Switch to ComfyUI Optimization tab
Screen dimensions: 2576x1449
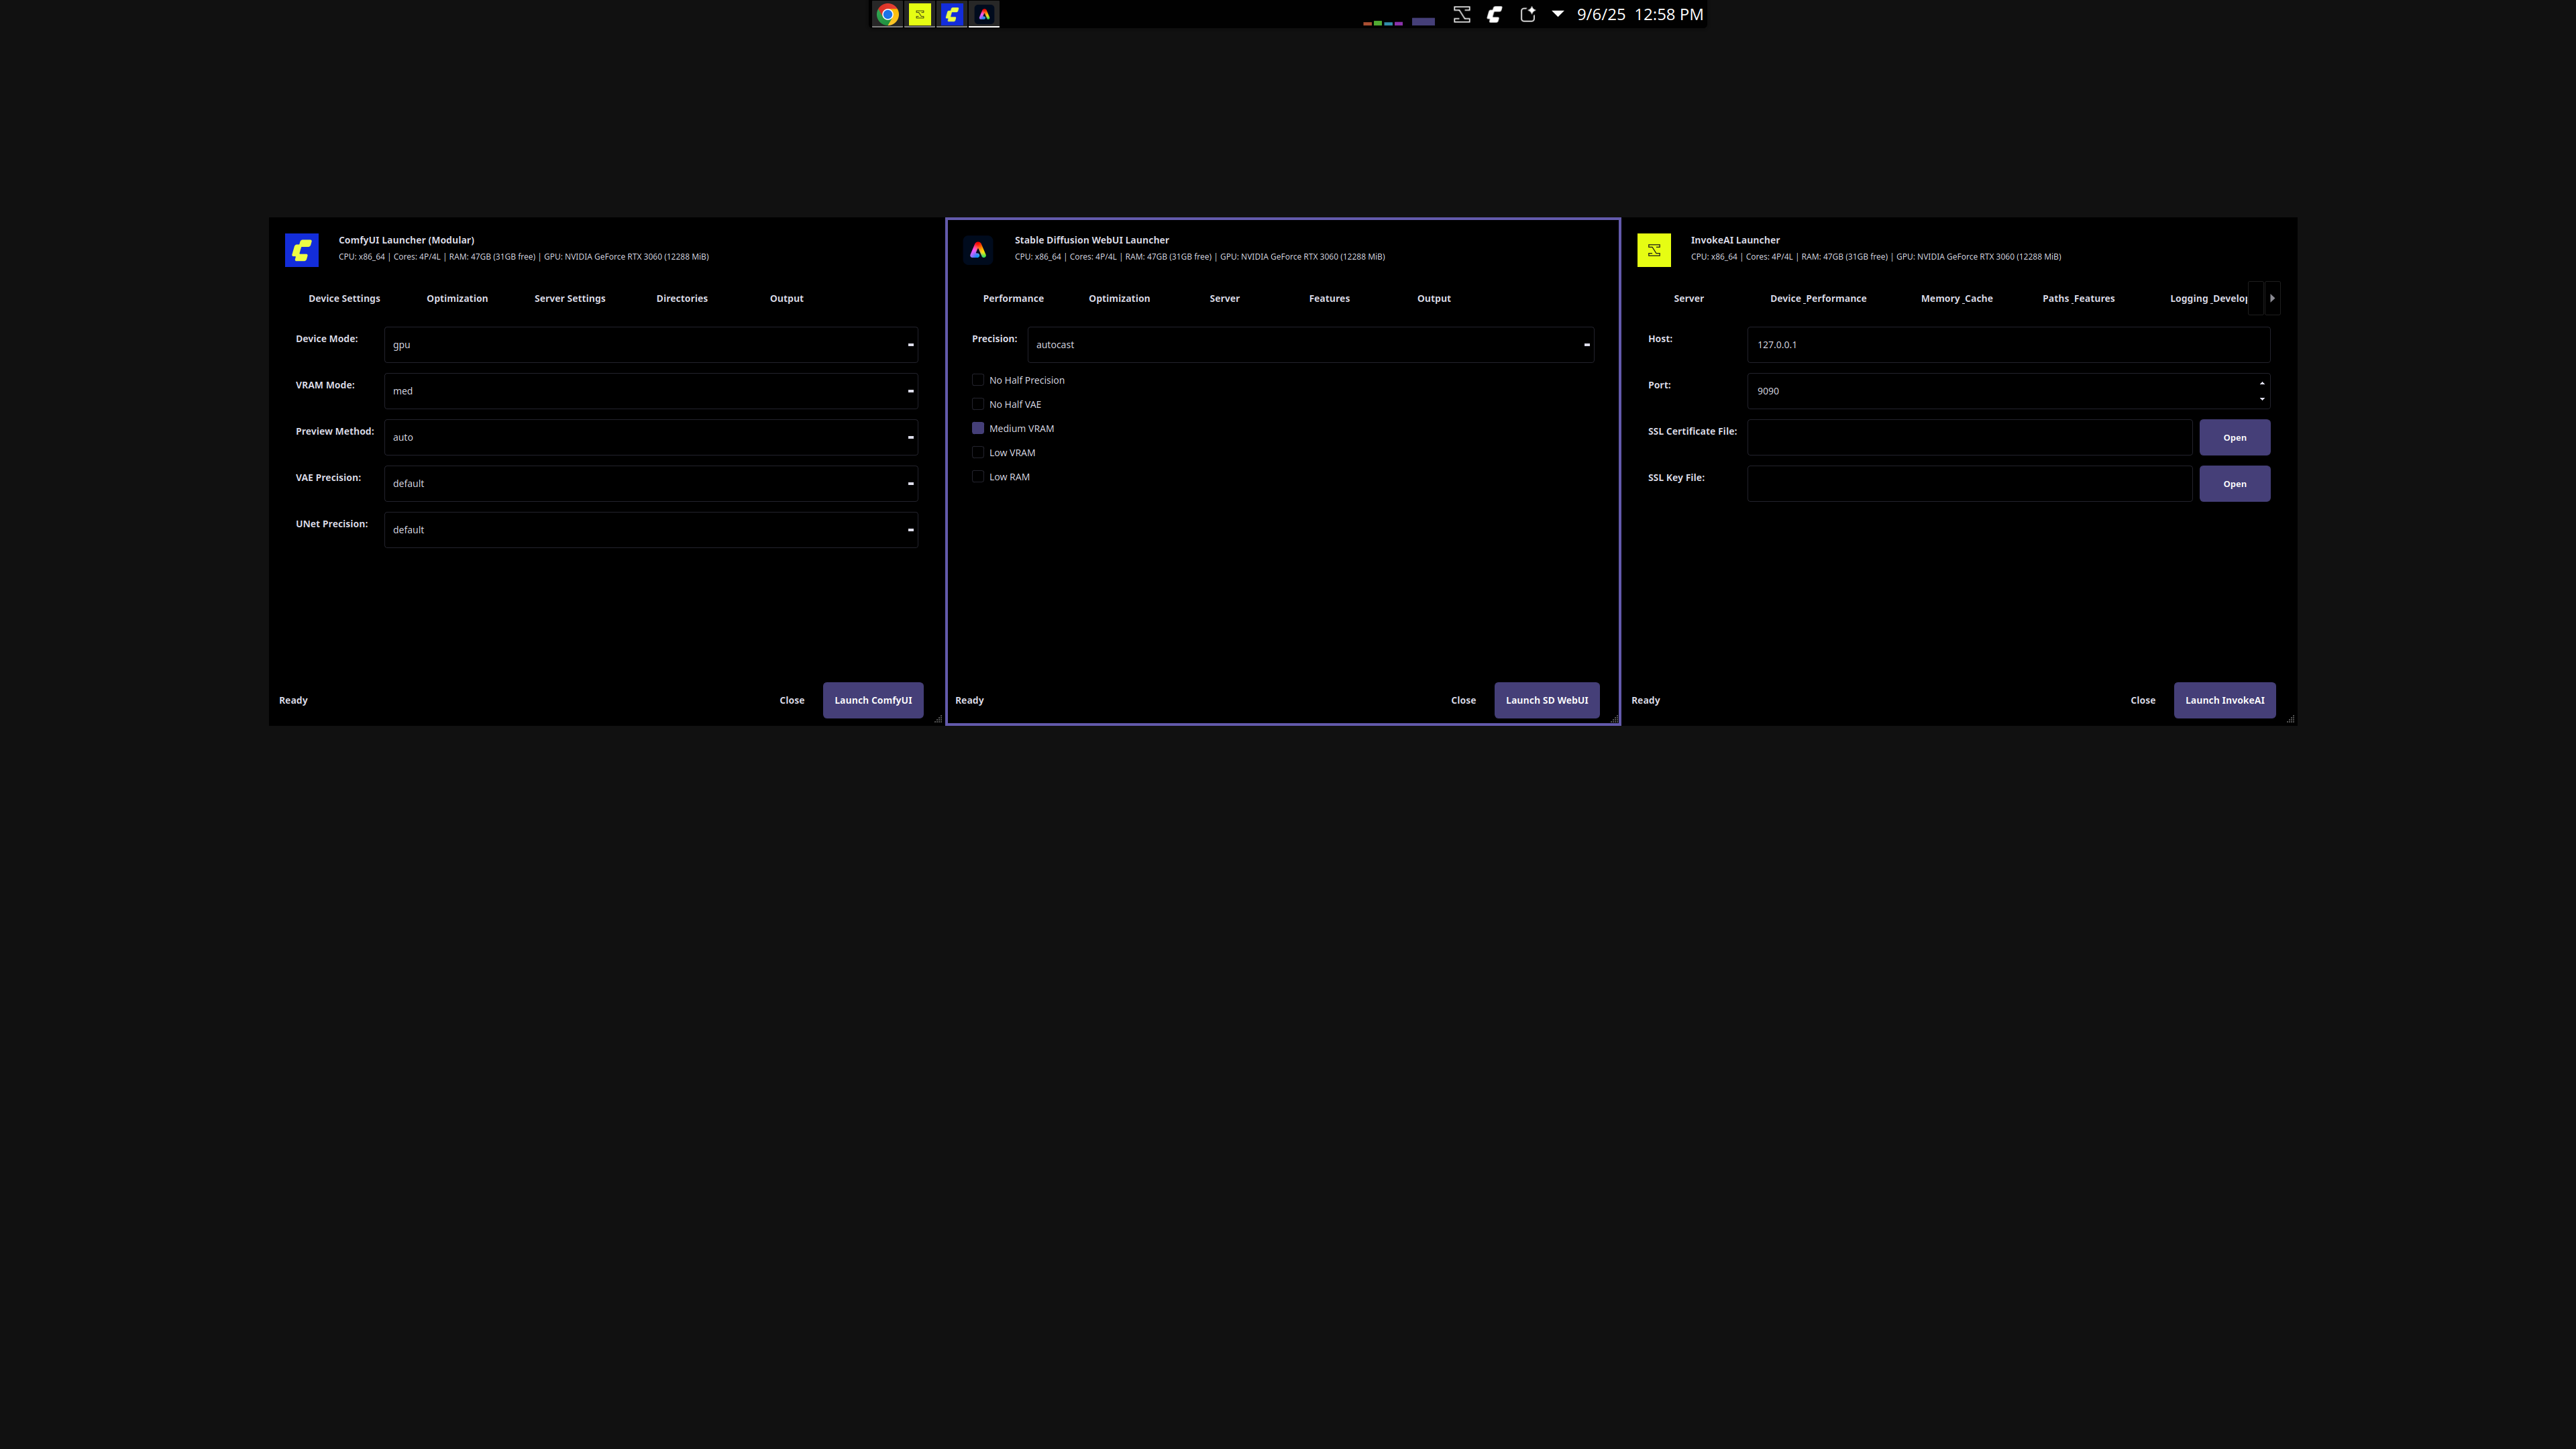pyautogui.click(x=457, y=298)
